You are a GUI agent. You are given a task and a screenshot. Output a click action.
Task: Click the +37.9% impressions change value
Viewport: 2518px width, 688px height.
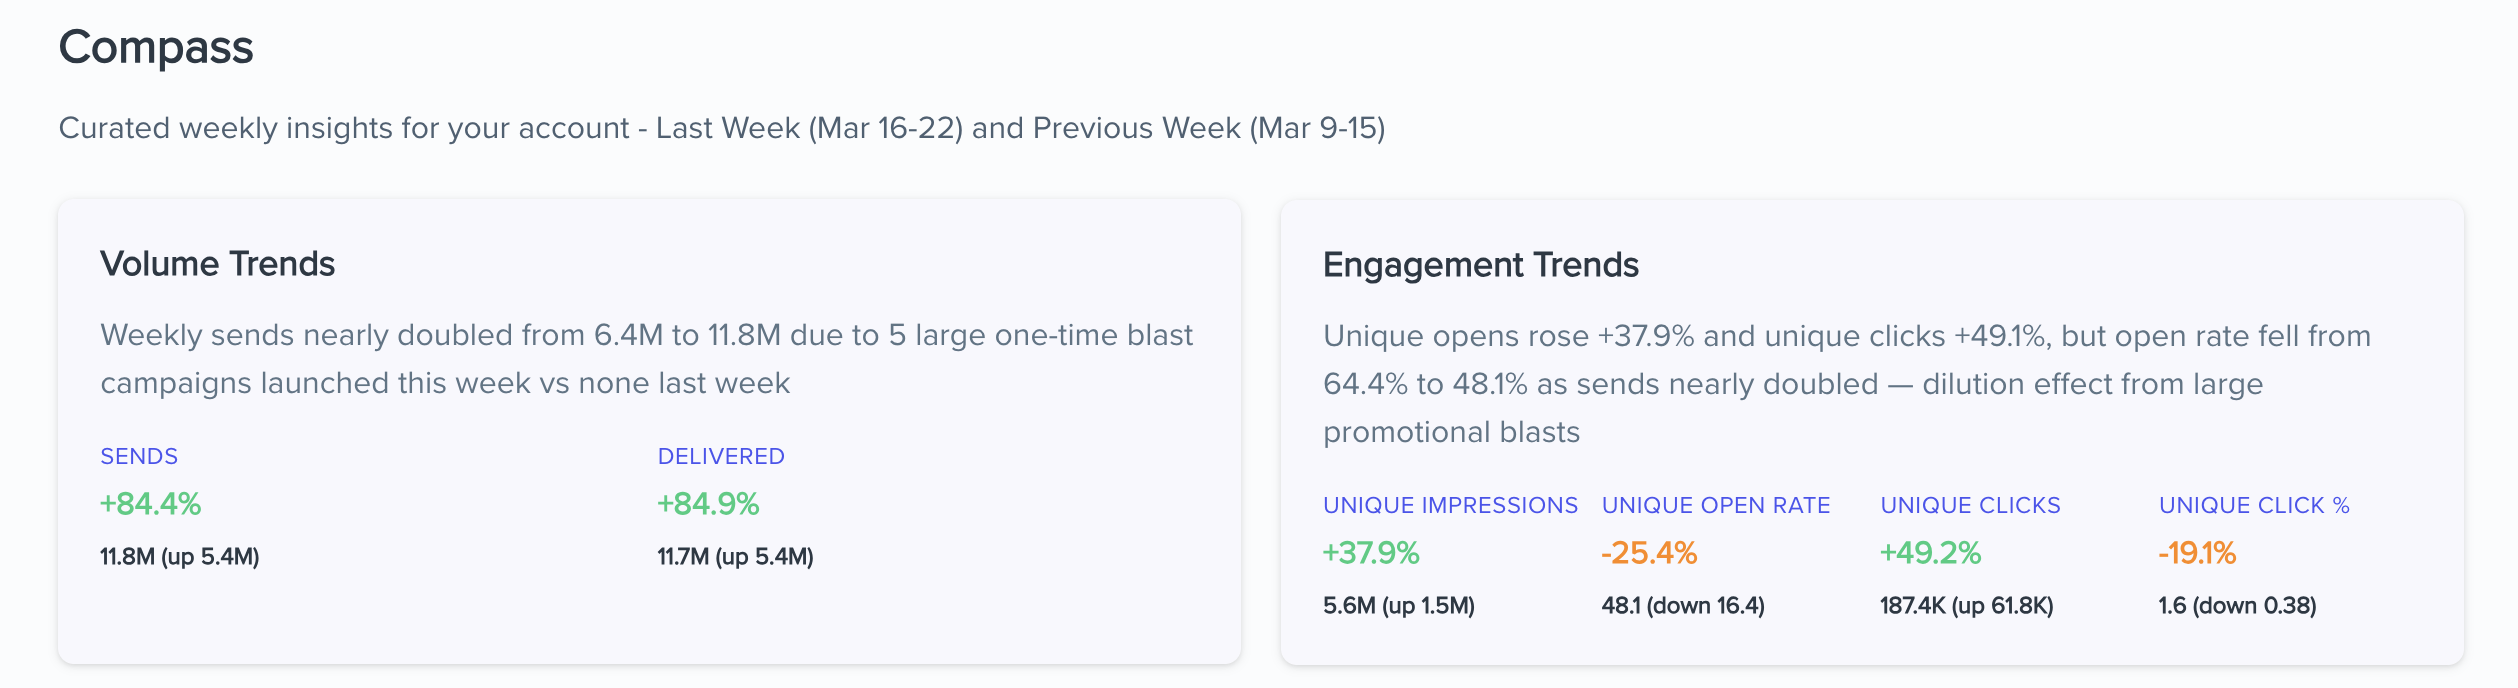[x=1371, y=553]
